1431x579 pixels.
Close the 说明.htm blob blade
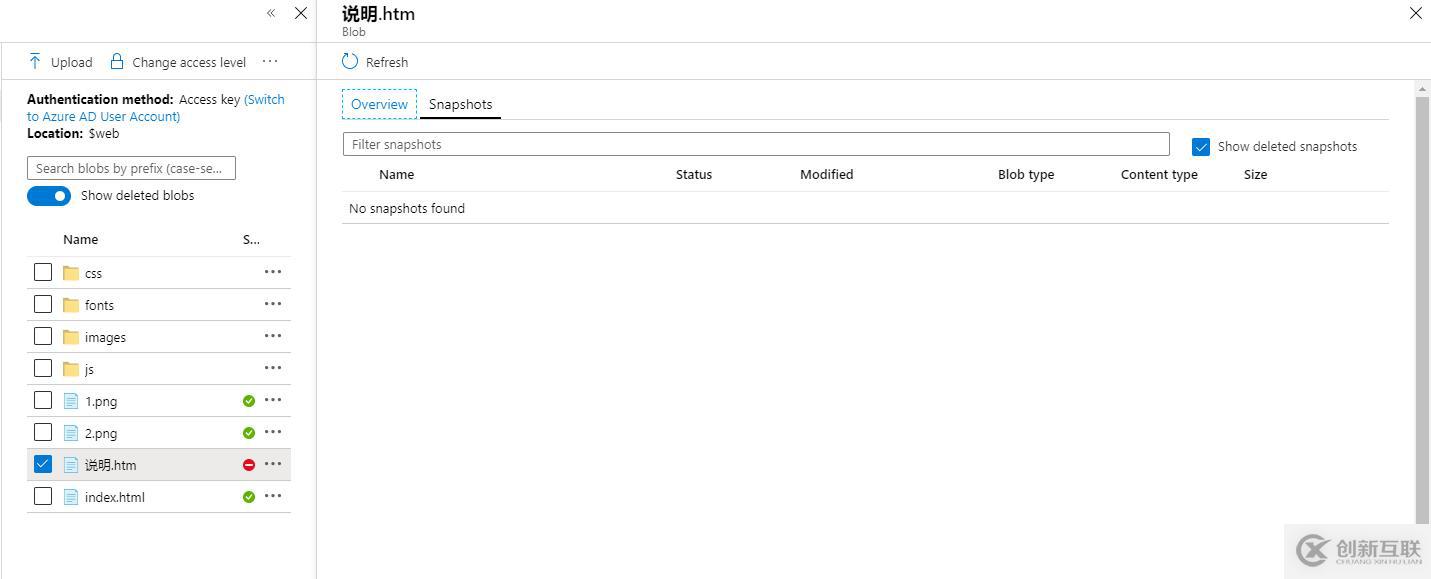(1416, 13)
